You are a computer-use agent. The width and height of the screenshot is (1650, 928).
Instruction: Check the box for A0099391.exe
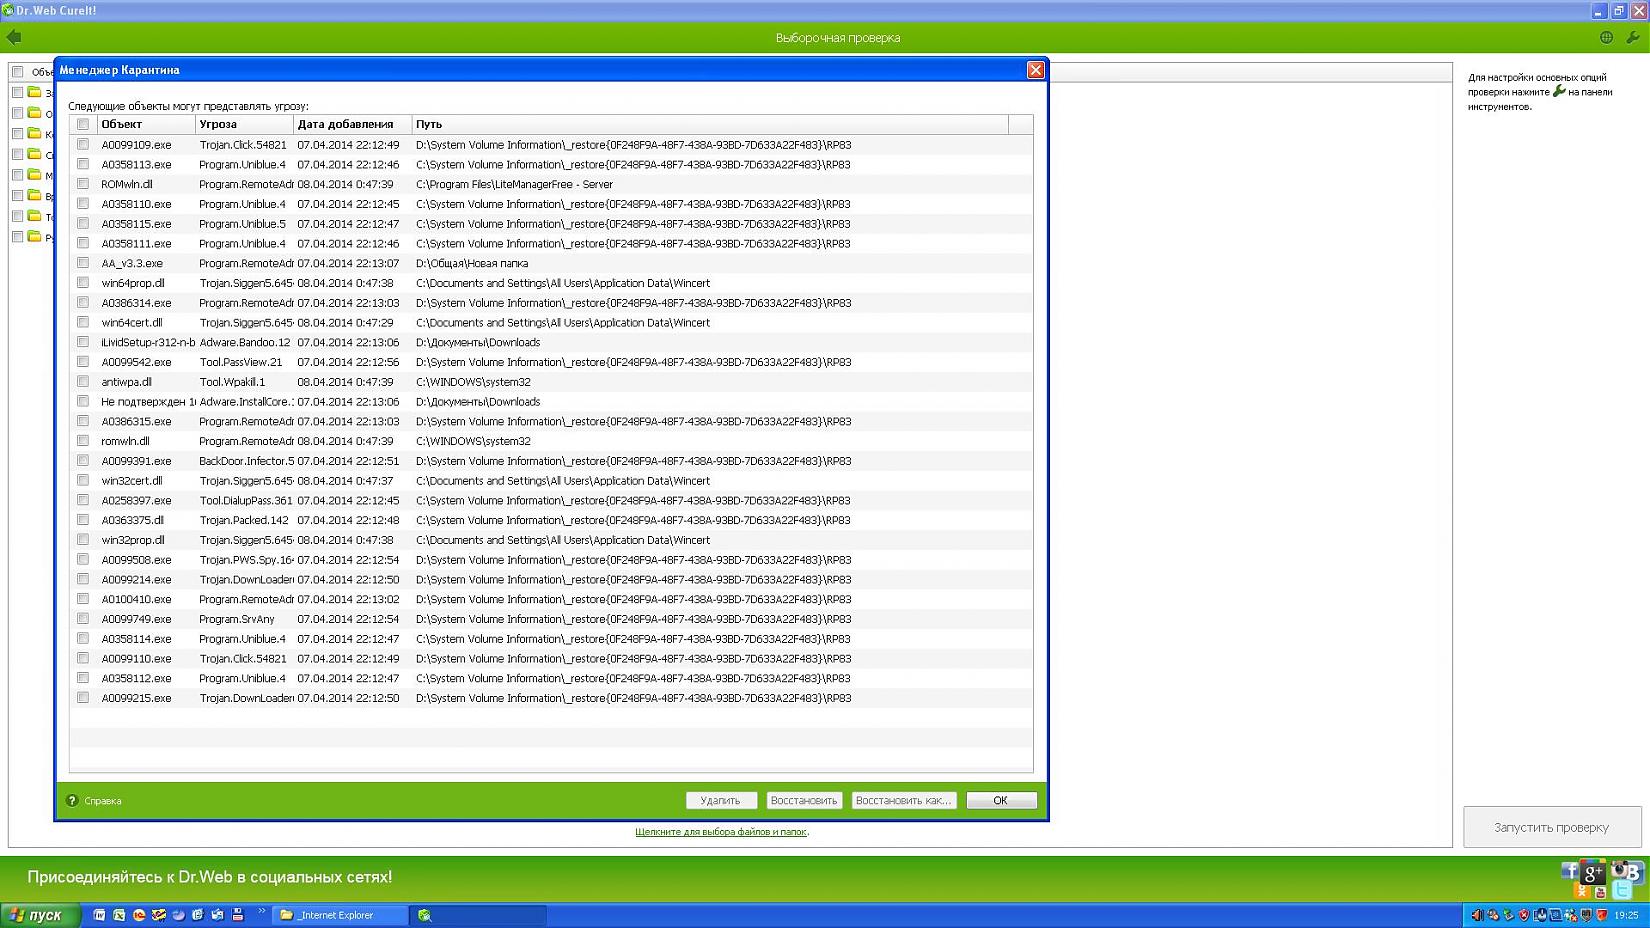[x=83, y=461]
